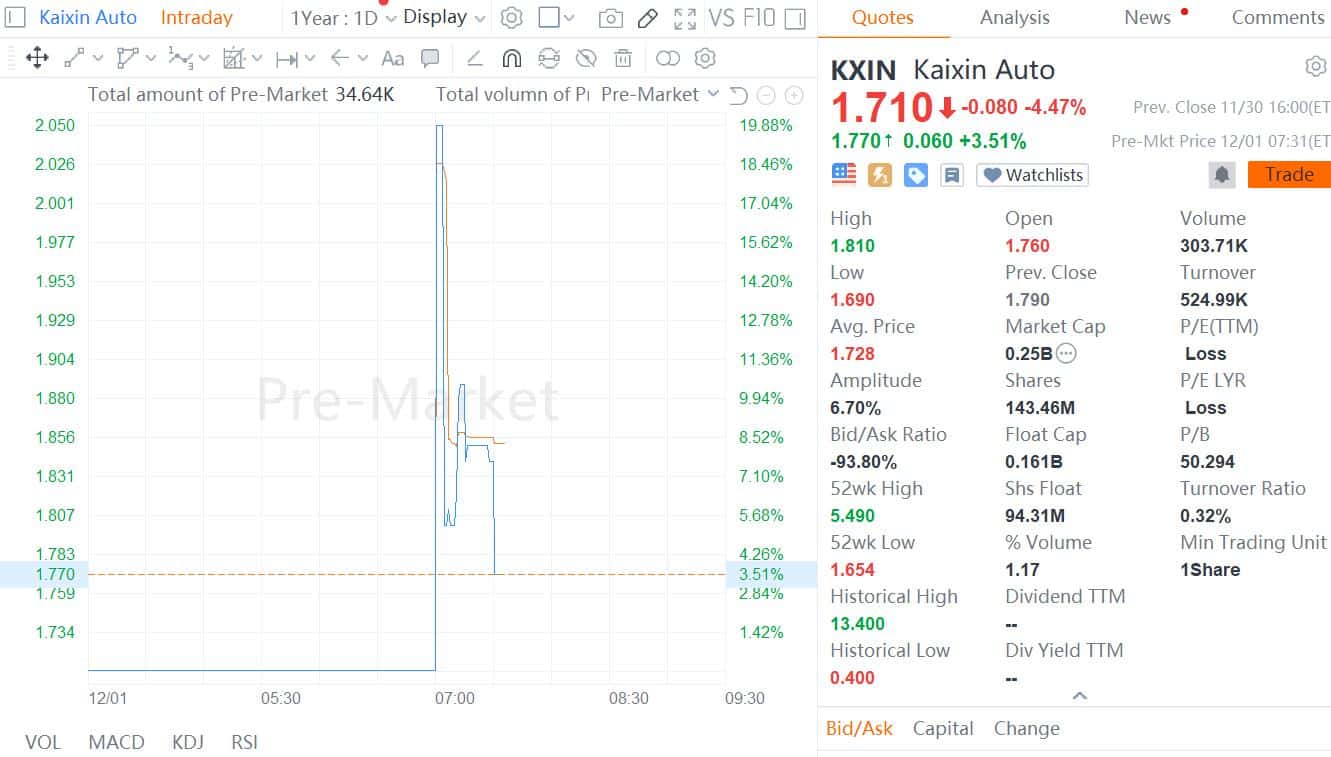Expand the Display dropdown
Viewport: 1331px width, 757px height.
444,17
